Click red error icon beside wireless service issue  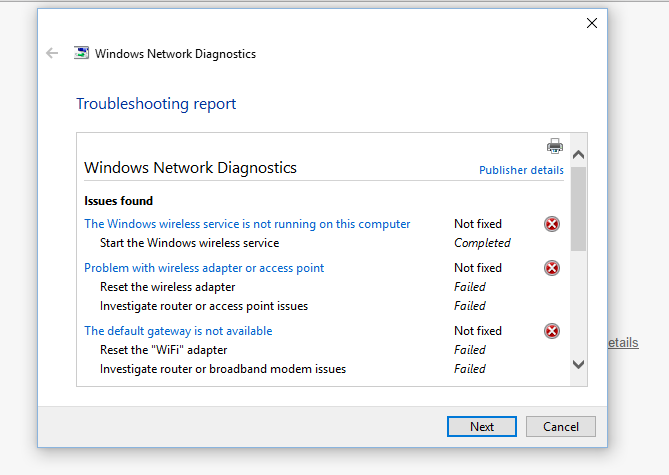(552, 224)
